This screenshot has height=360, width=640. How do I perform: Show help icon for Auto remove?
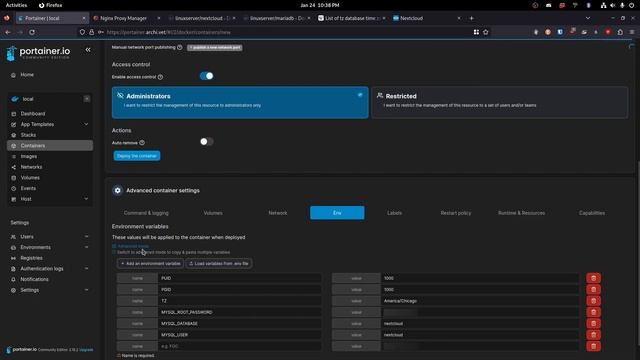[142, 142]
